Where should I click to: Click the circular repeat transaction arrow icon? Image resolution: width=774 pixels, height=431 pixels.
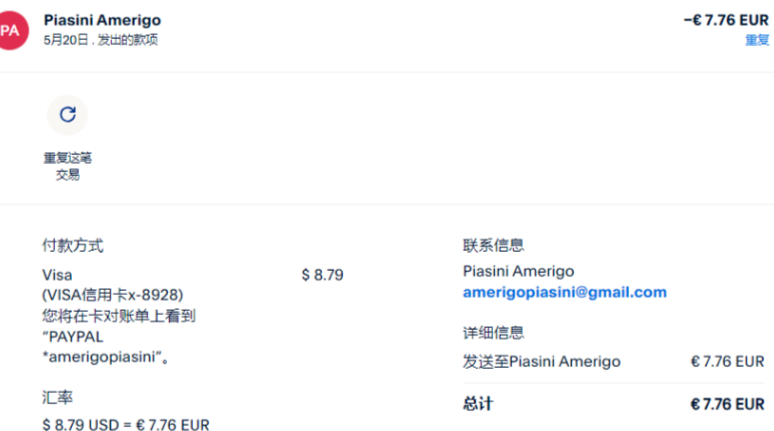point(67,114)
